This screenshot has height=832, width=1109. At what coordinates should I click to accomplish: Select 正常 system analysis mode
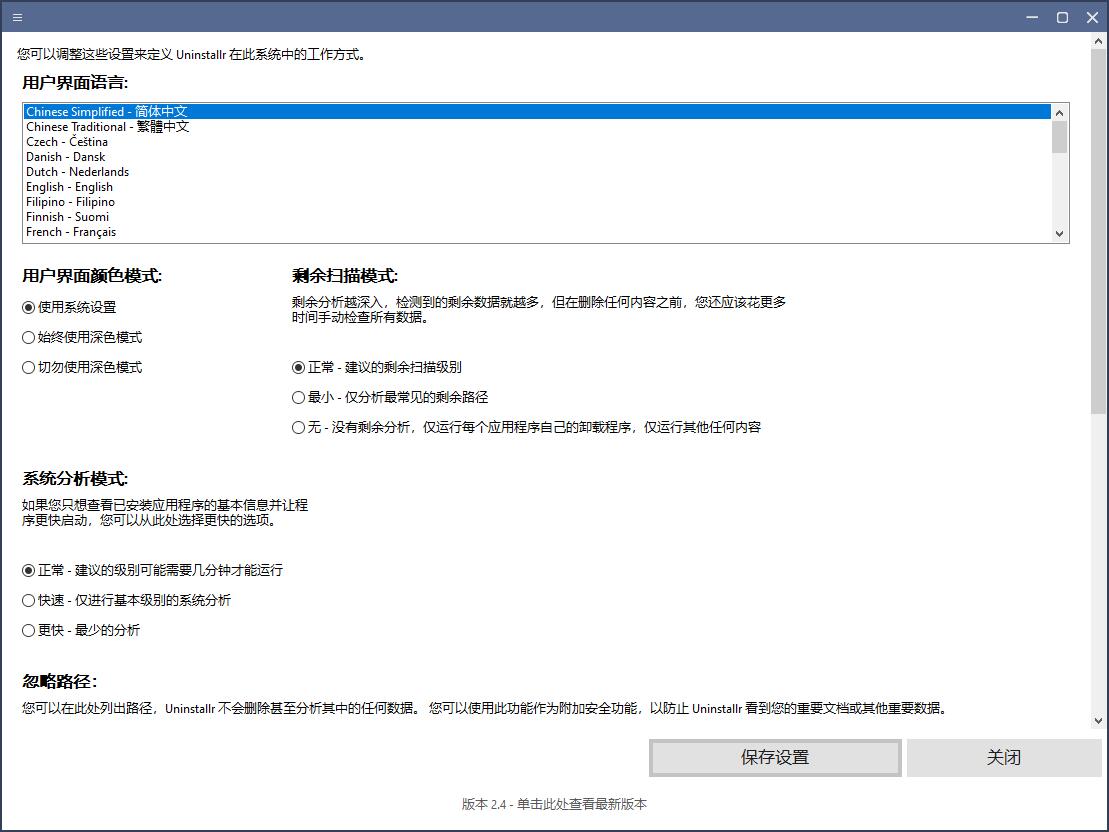[153, 570]
